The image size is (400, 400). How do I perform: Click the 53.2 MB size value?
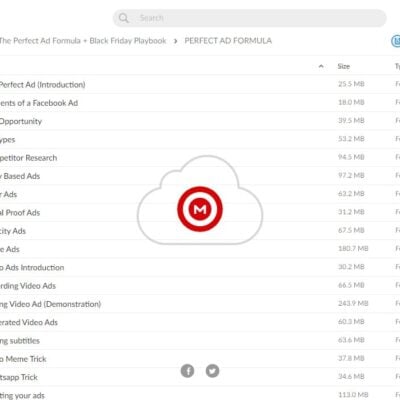click(351, 139)
